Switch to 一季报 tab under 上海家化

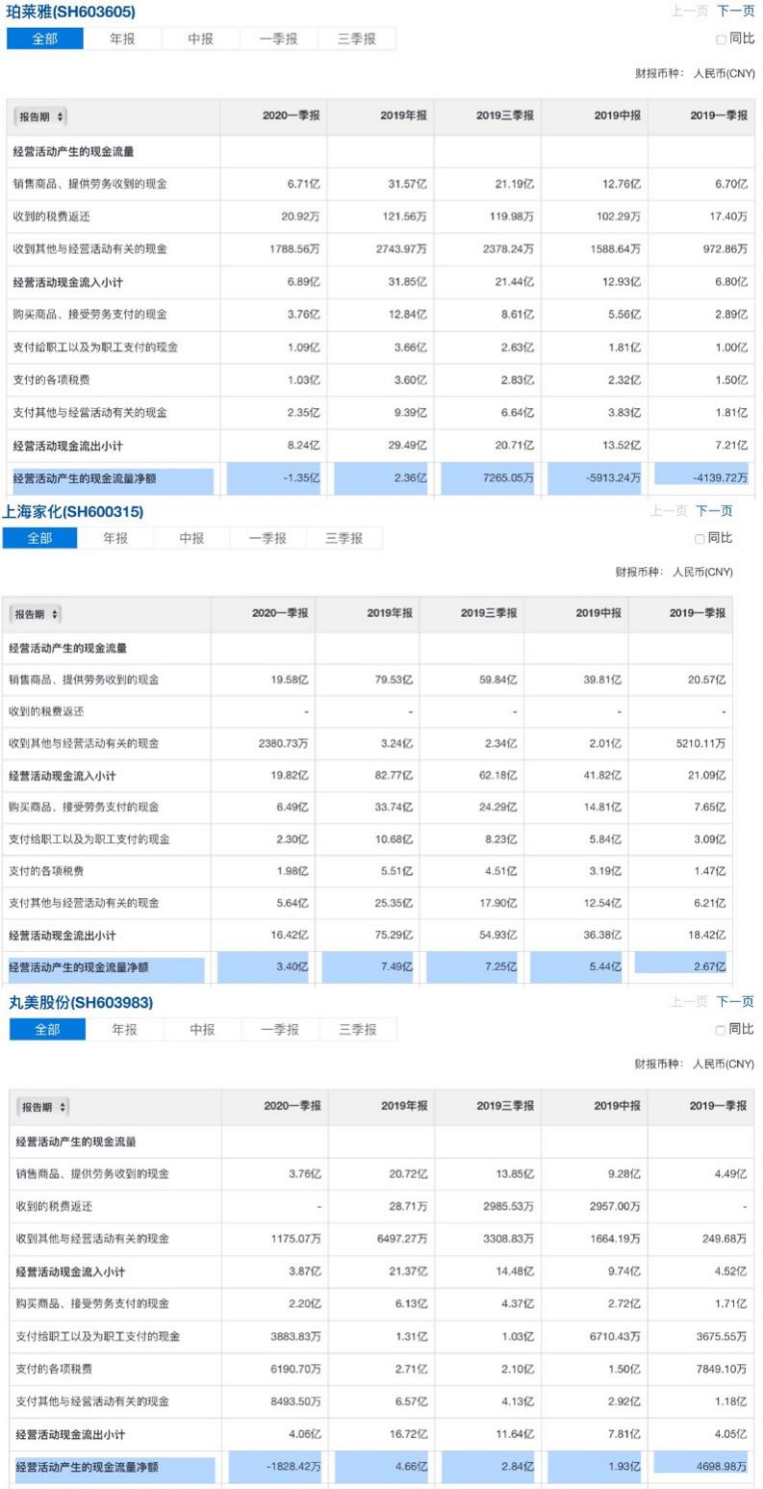click(x=268, y=538)
